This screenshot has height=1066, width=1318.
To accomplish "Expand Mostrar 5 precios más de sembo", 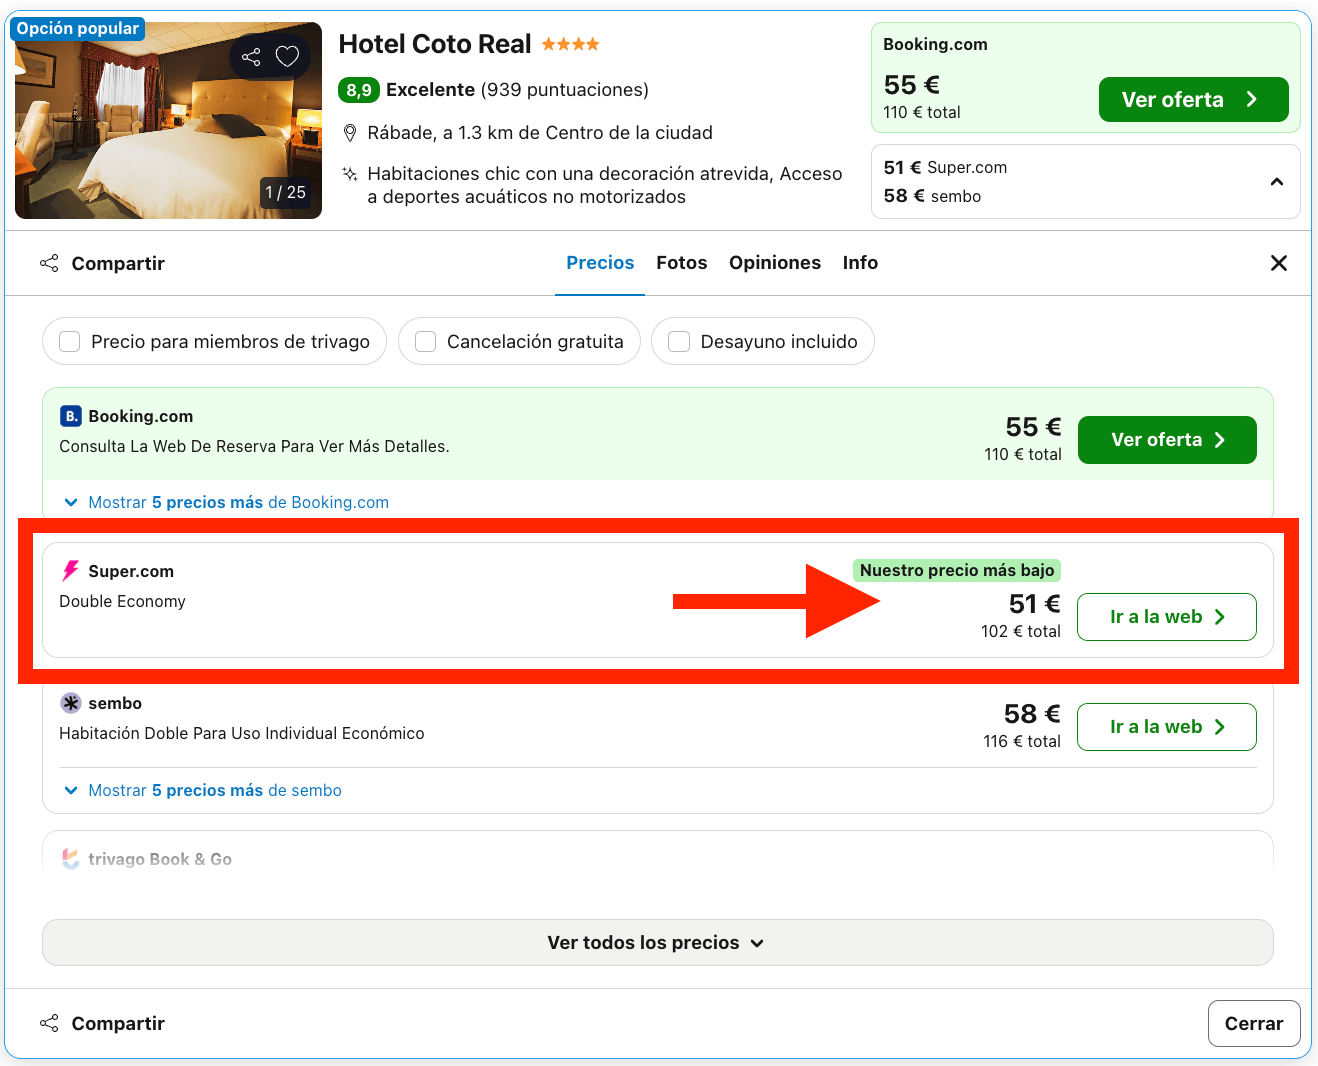I will pos(203,790).
